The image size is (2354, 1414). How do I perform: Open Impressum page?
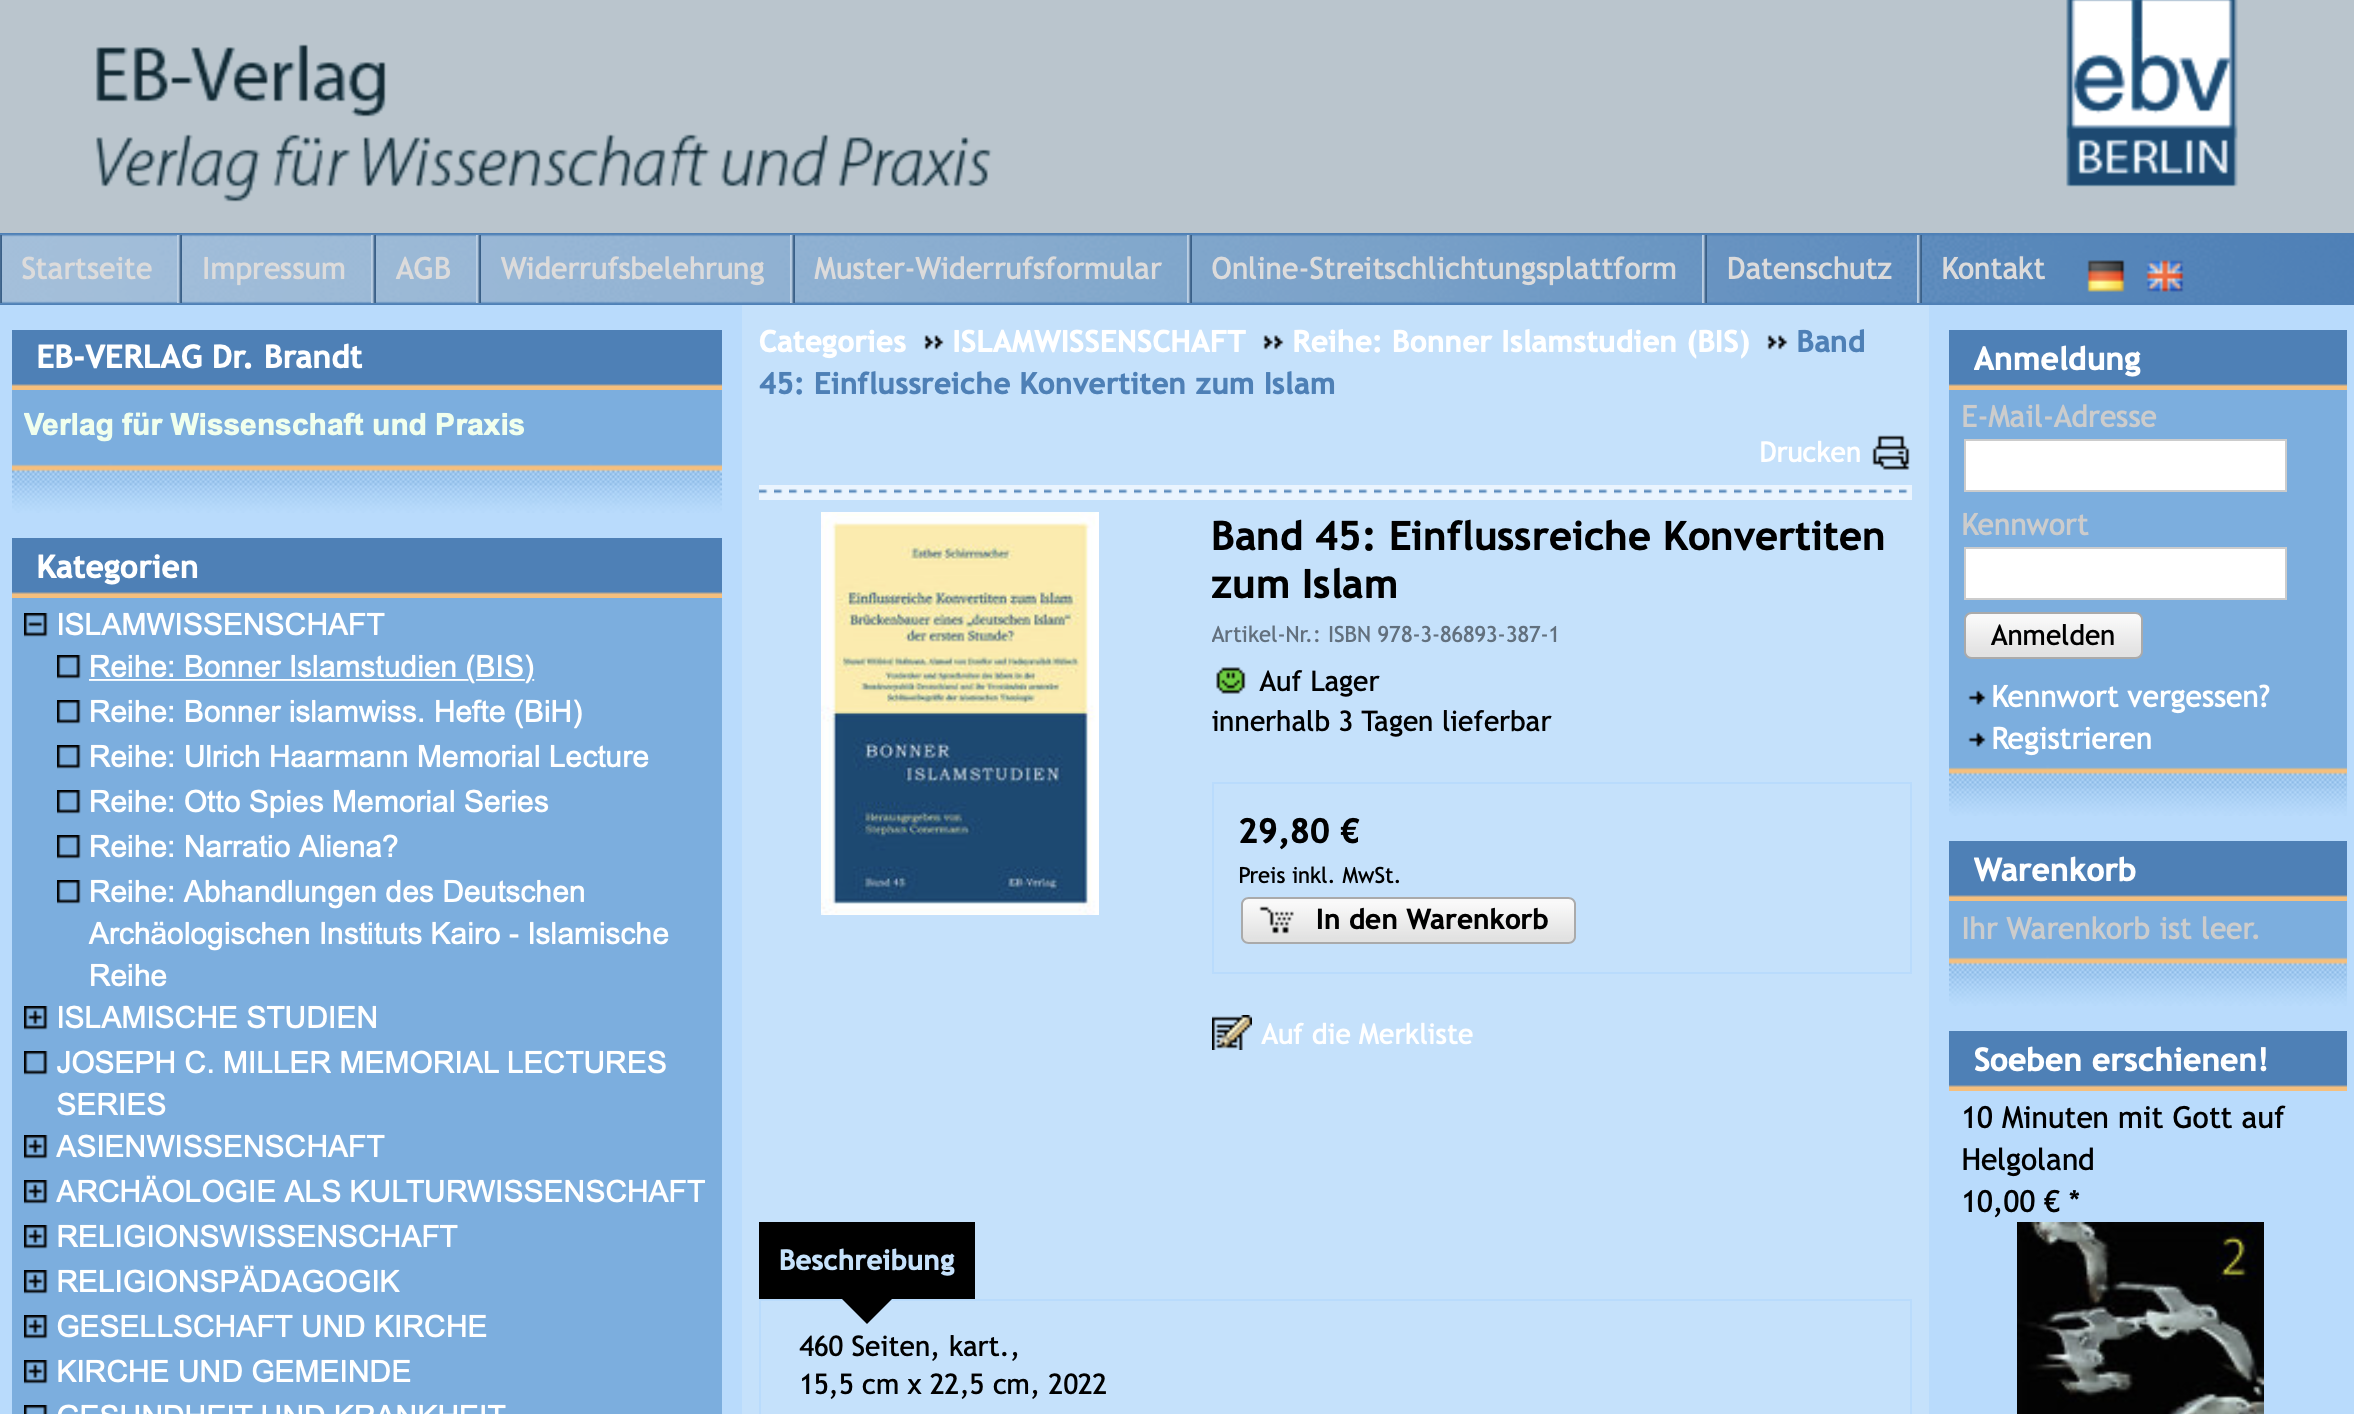coord(274,269)
